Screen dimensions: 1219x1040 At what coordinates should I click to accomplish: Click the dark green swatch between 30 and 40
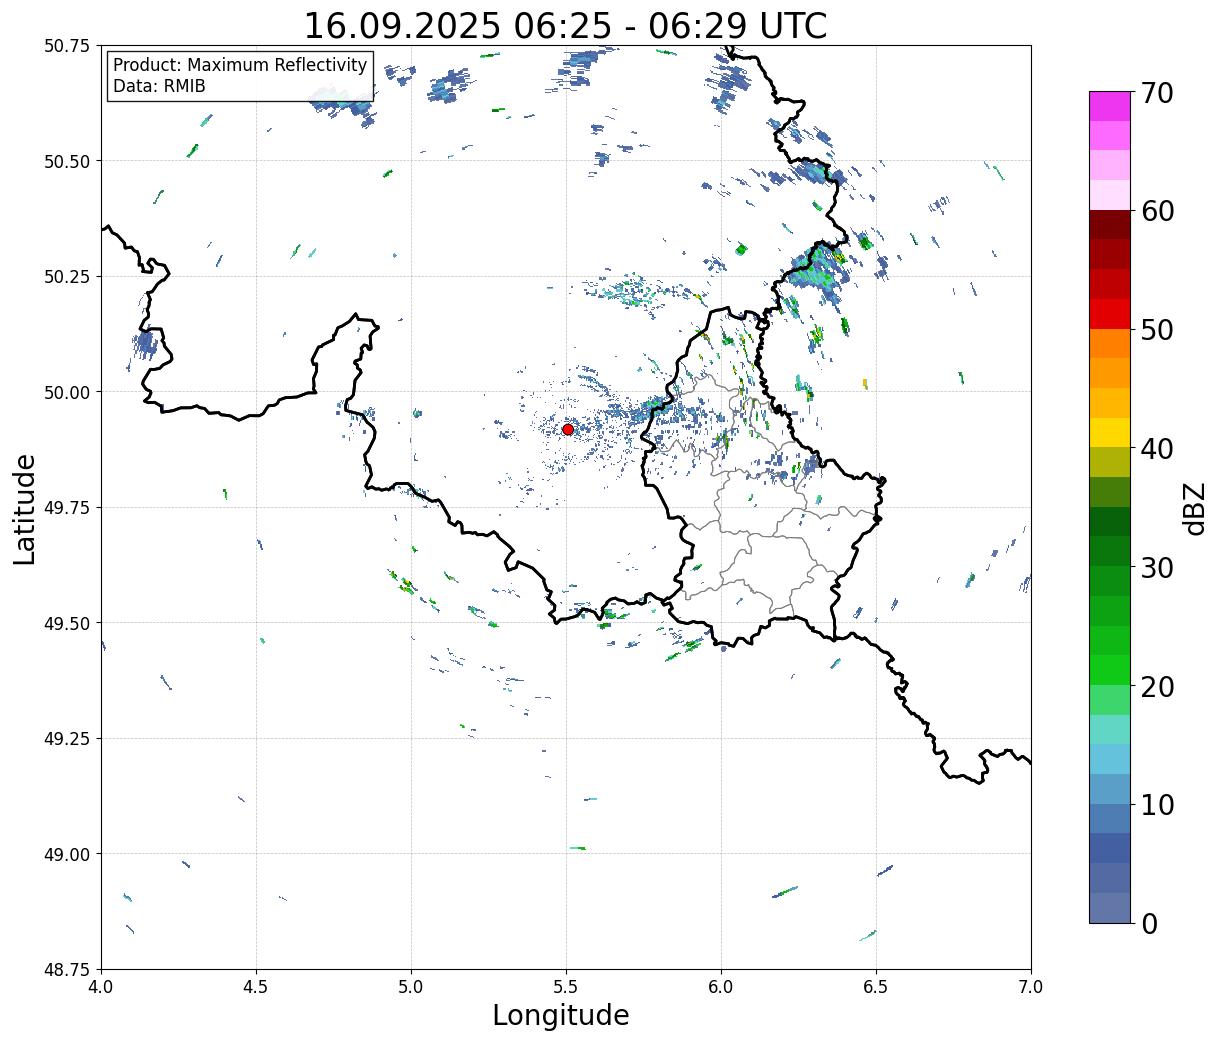click(1109, 521)
